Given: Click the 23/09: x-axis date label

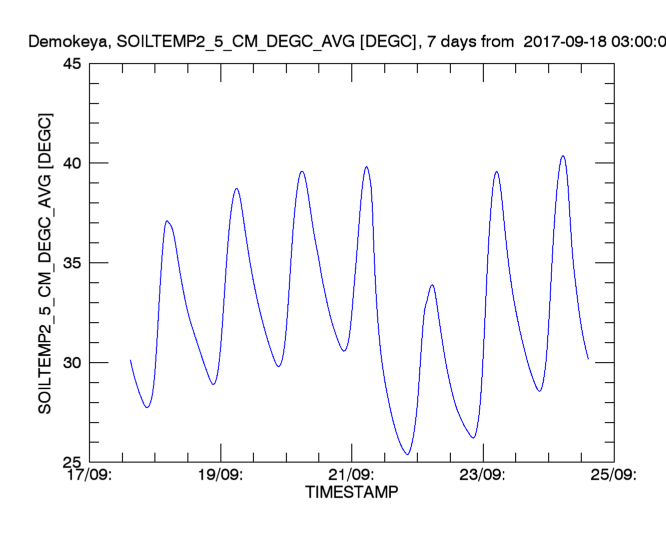Looking at the screenshot, I should click(482, 475).
